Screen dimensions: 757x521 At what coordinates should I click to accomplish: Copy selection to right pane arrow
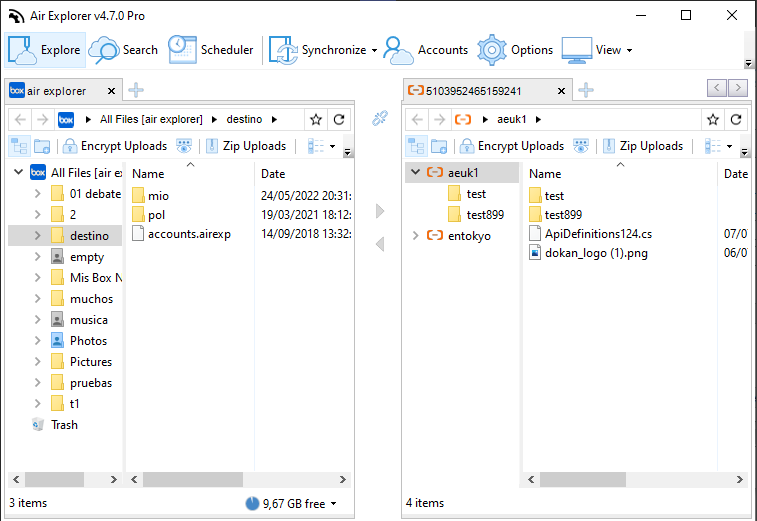[380, 211]
